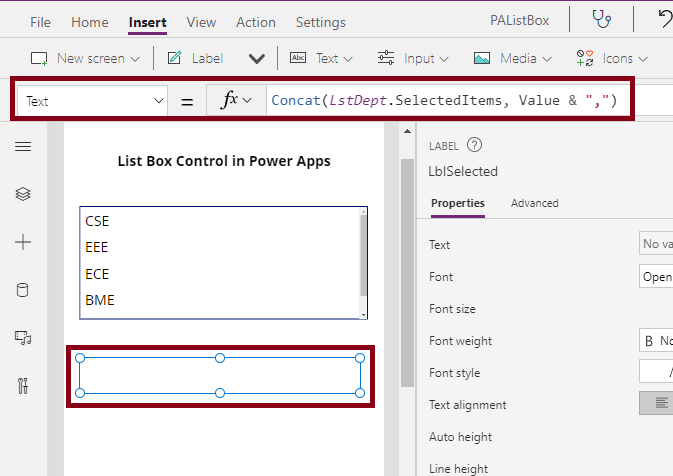Open the App checker stethoscope icon
Viewport: 673px width, 476px height.
click(601, 19)
